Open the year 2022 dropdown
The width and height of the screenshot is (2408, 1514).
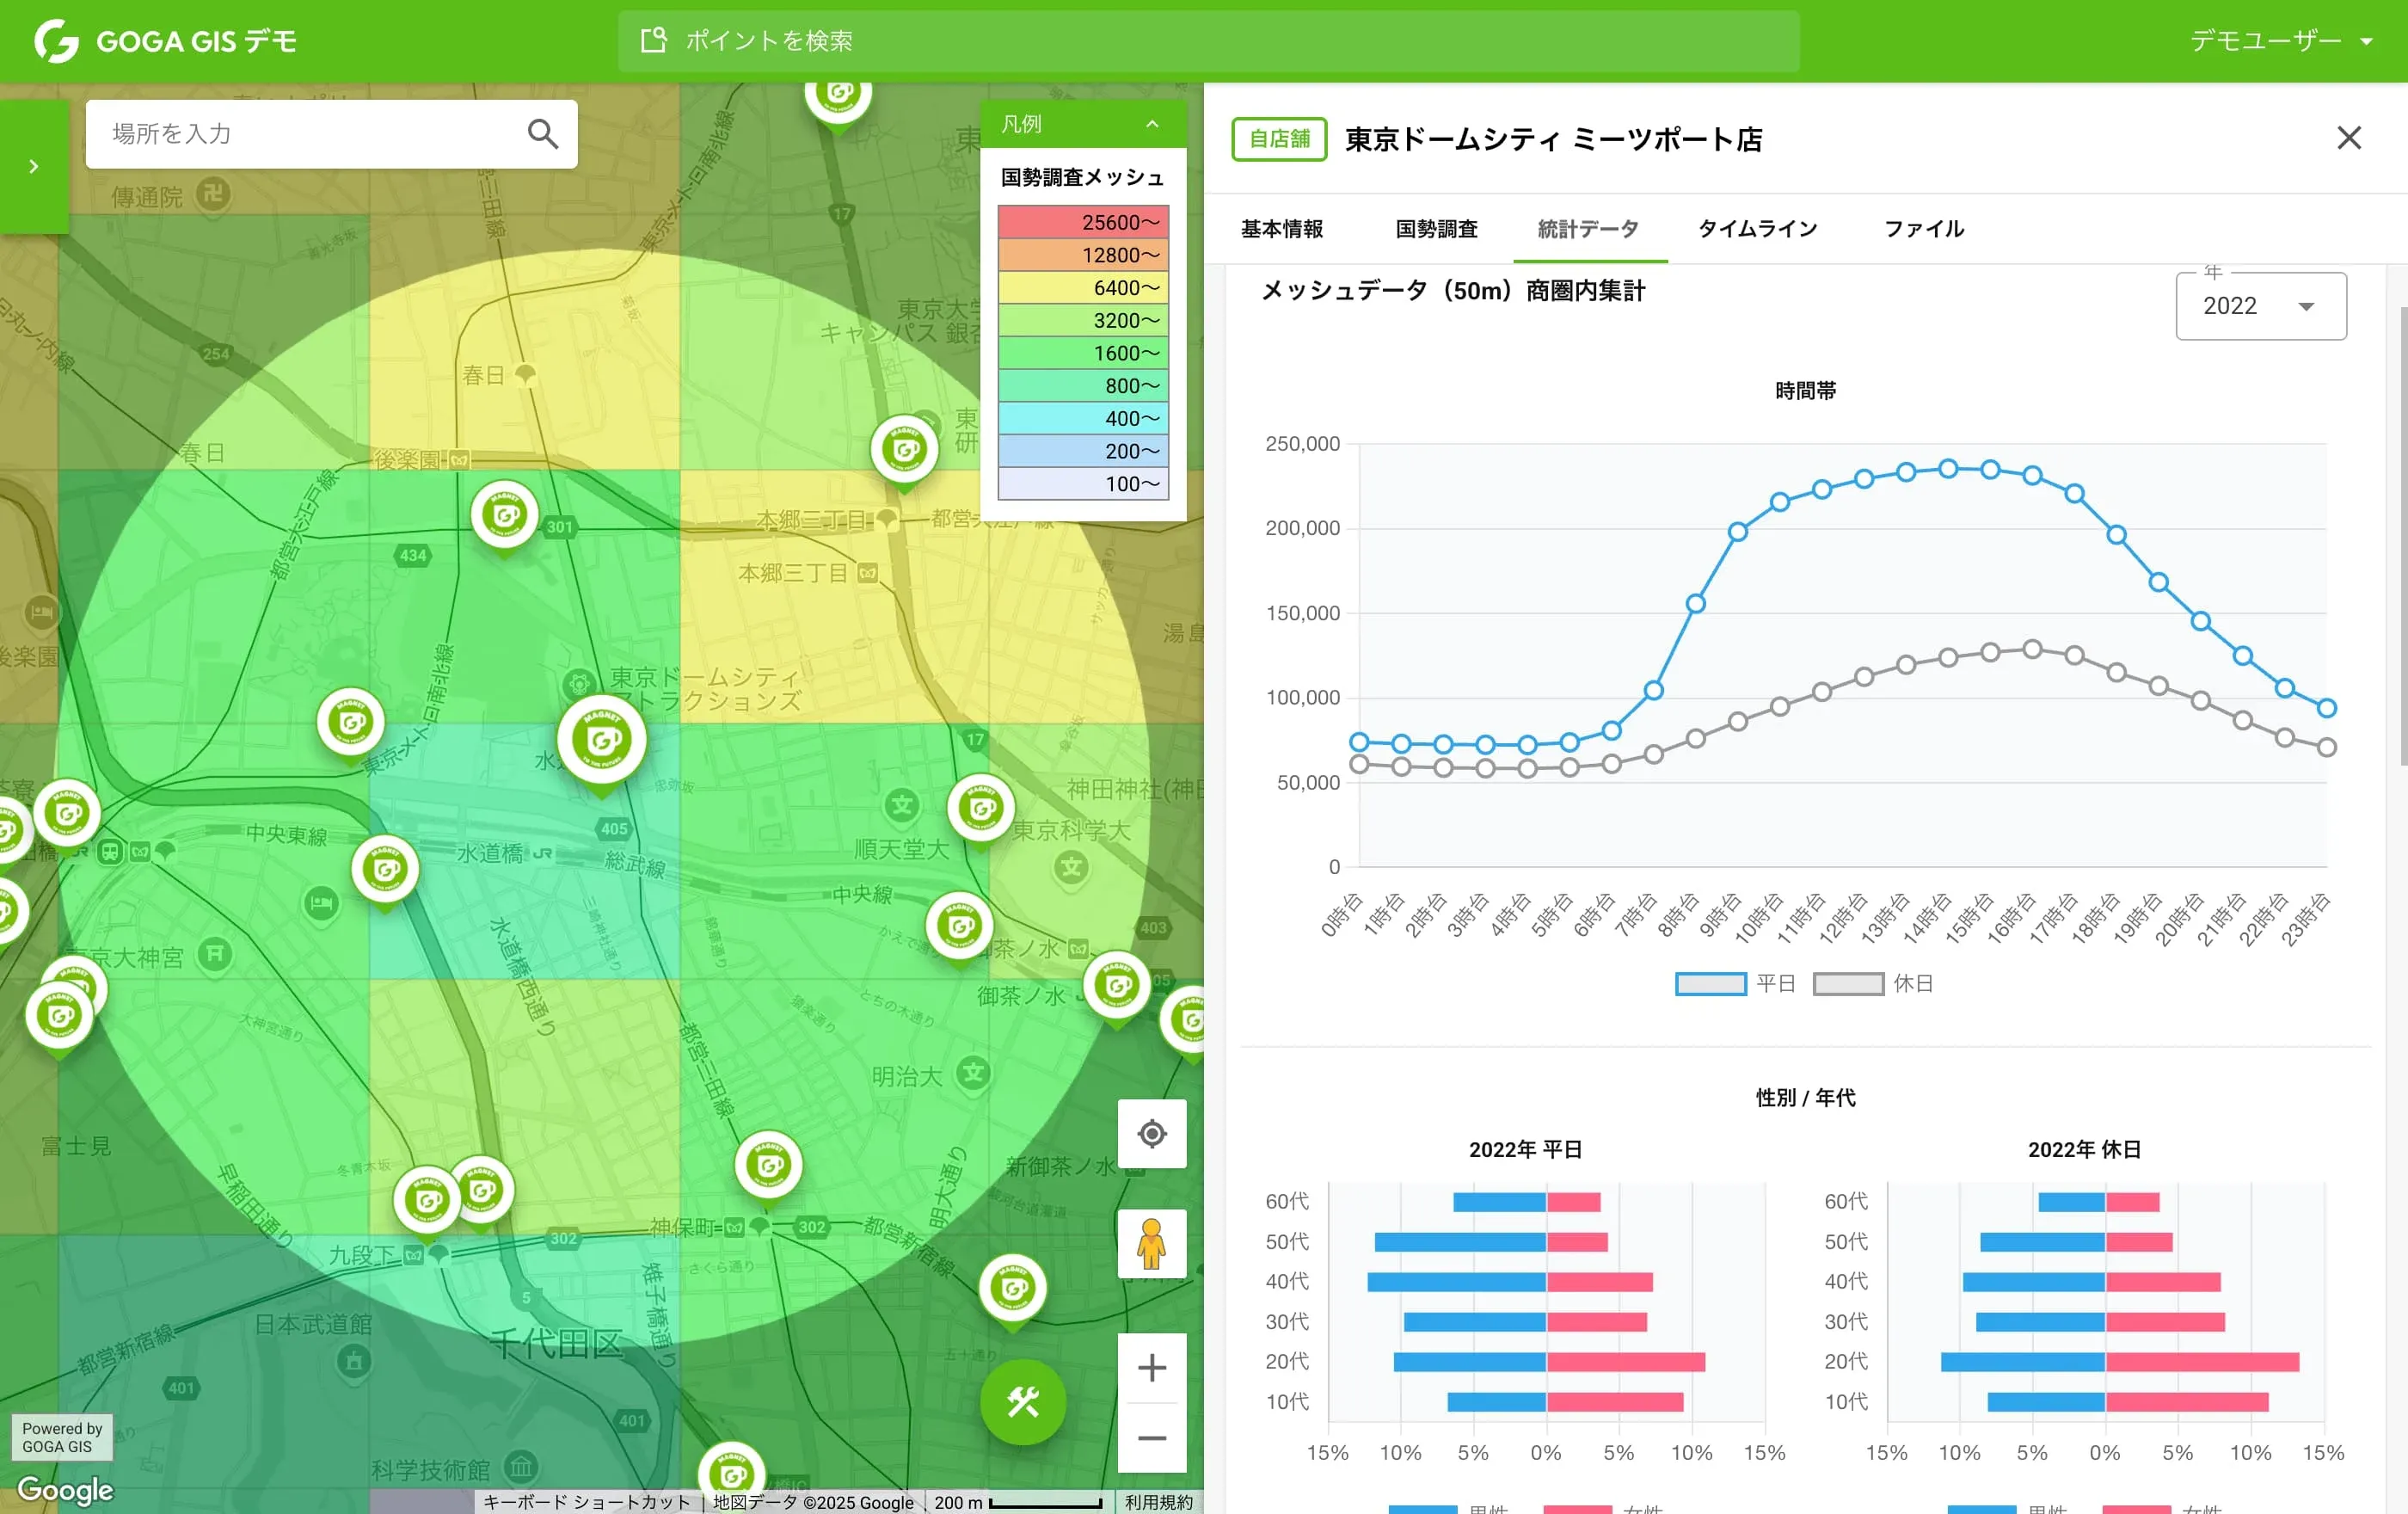click(x=2260, y=306)
